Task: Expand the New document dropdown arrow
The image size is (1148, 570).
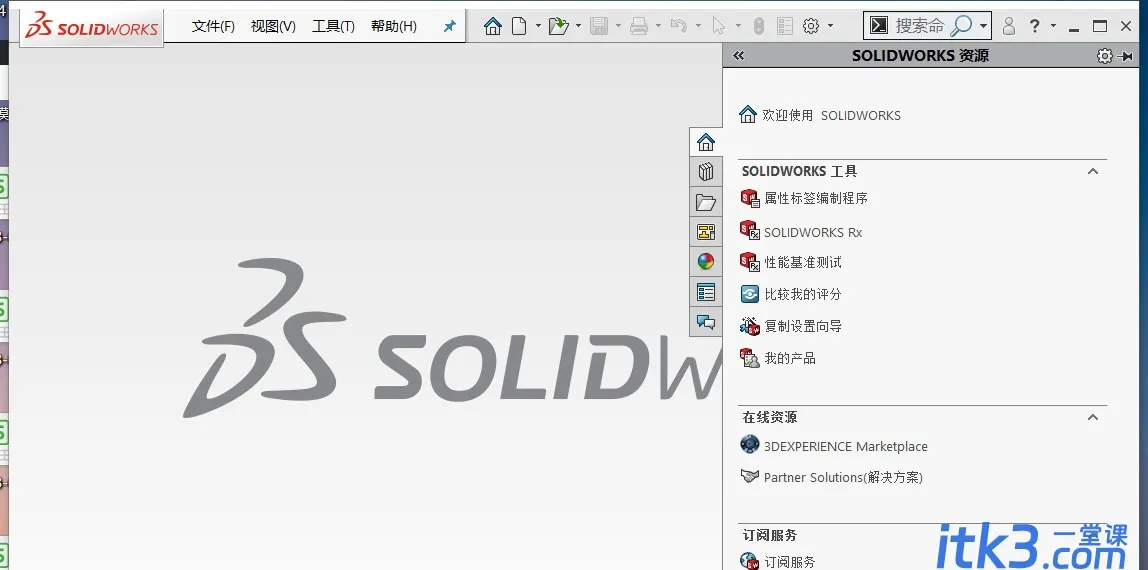Action: (538, 26)
